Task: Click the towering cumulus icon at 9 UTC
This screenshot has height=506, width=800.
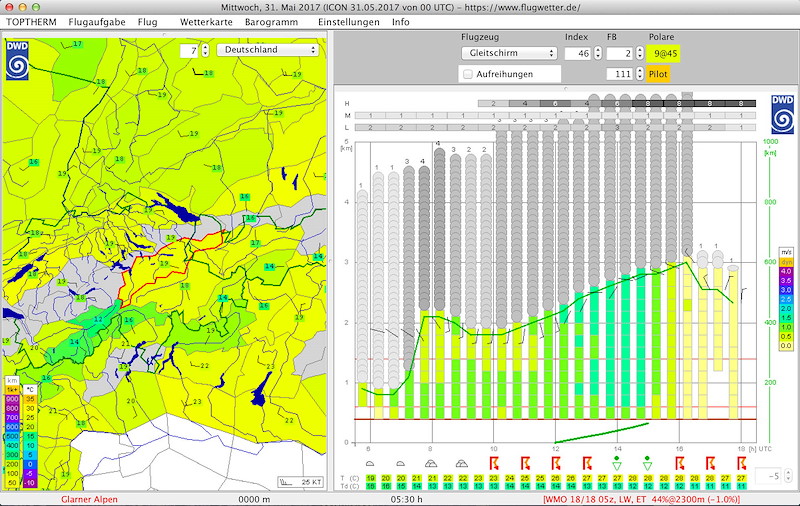Action: (x=462, y=463)
